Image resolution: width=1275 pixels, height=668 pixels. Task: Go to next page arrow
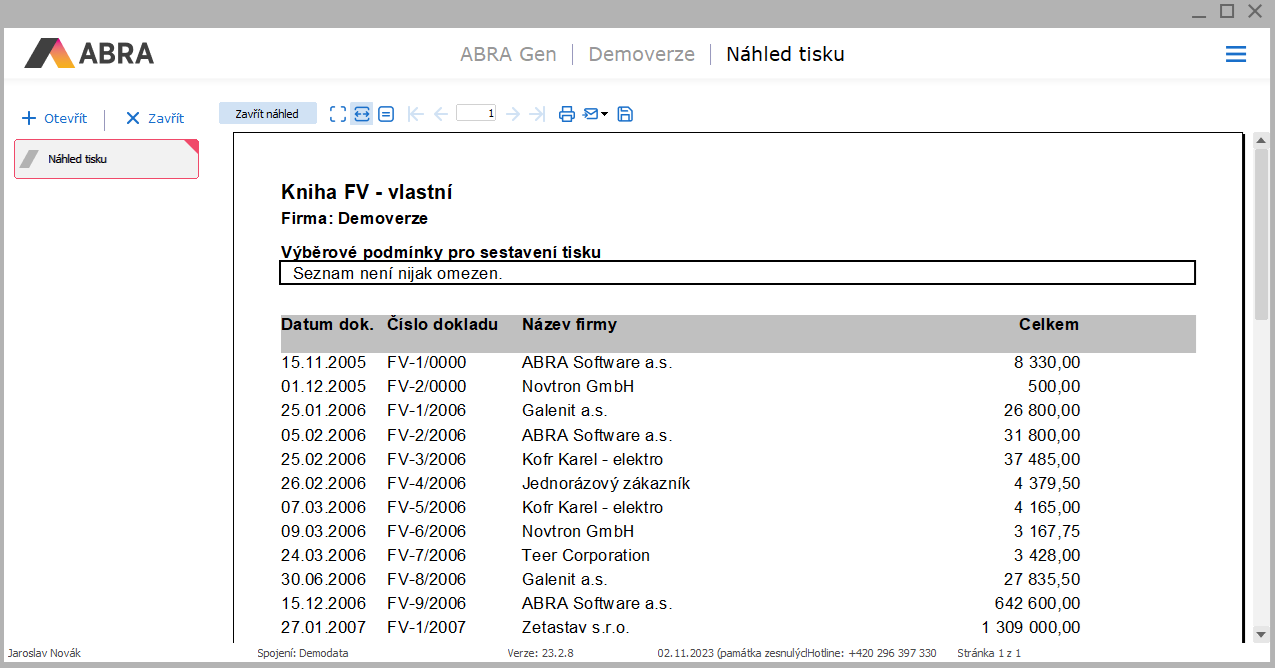point(513,114)
